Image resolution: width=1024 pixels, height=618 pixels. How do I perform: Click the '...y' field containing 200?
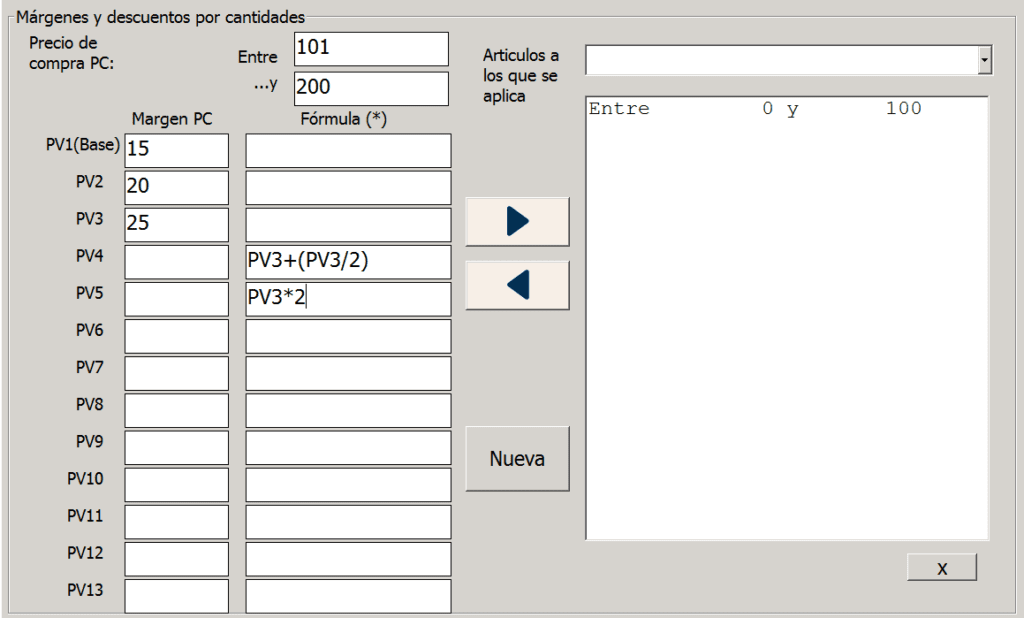tap(371, 88)
